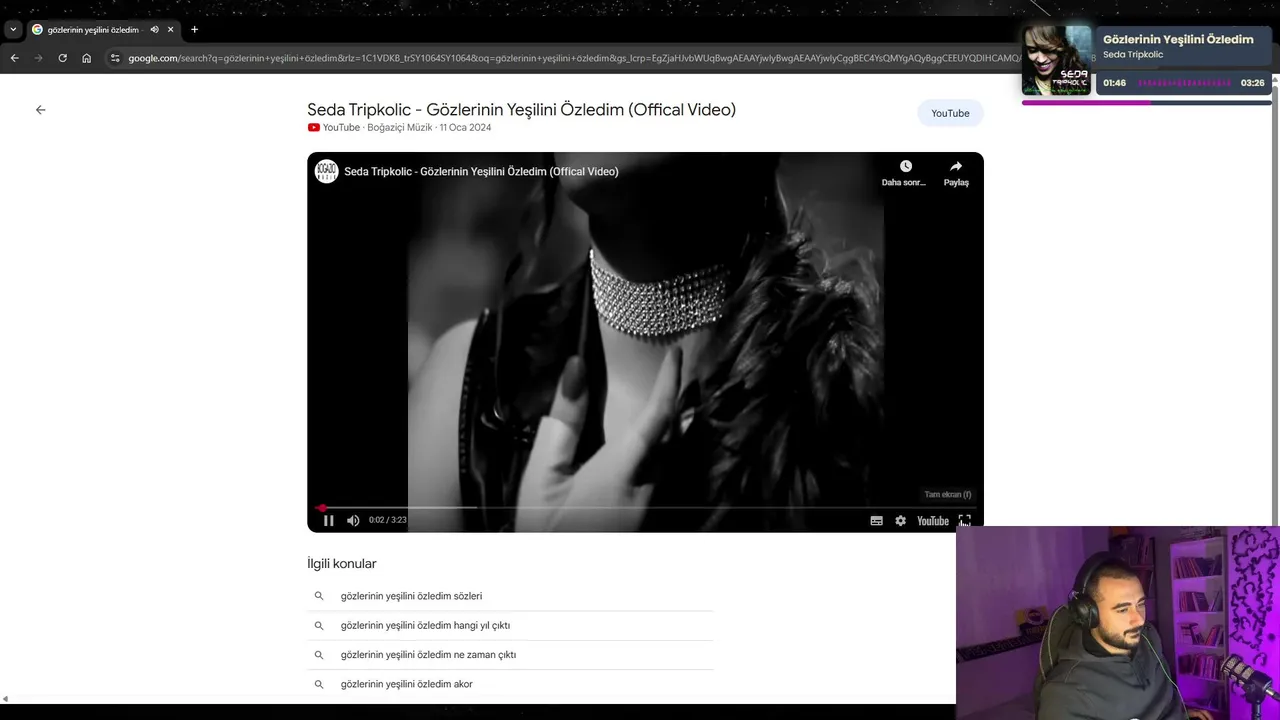The width and height of the screenshot is (1280, 720).
Task: Go back with the page back arrow
Action: pyautogui.click(x=40, y=110)
